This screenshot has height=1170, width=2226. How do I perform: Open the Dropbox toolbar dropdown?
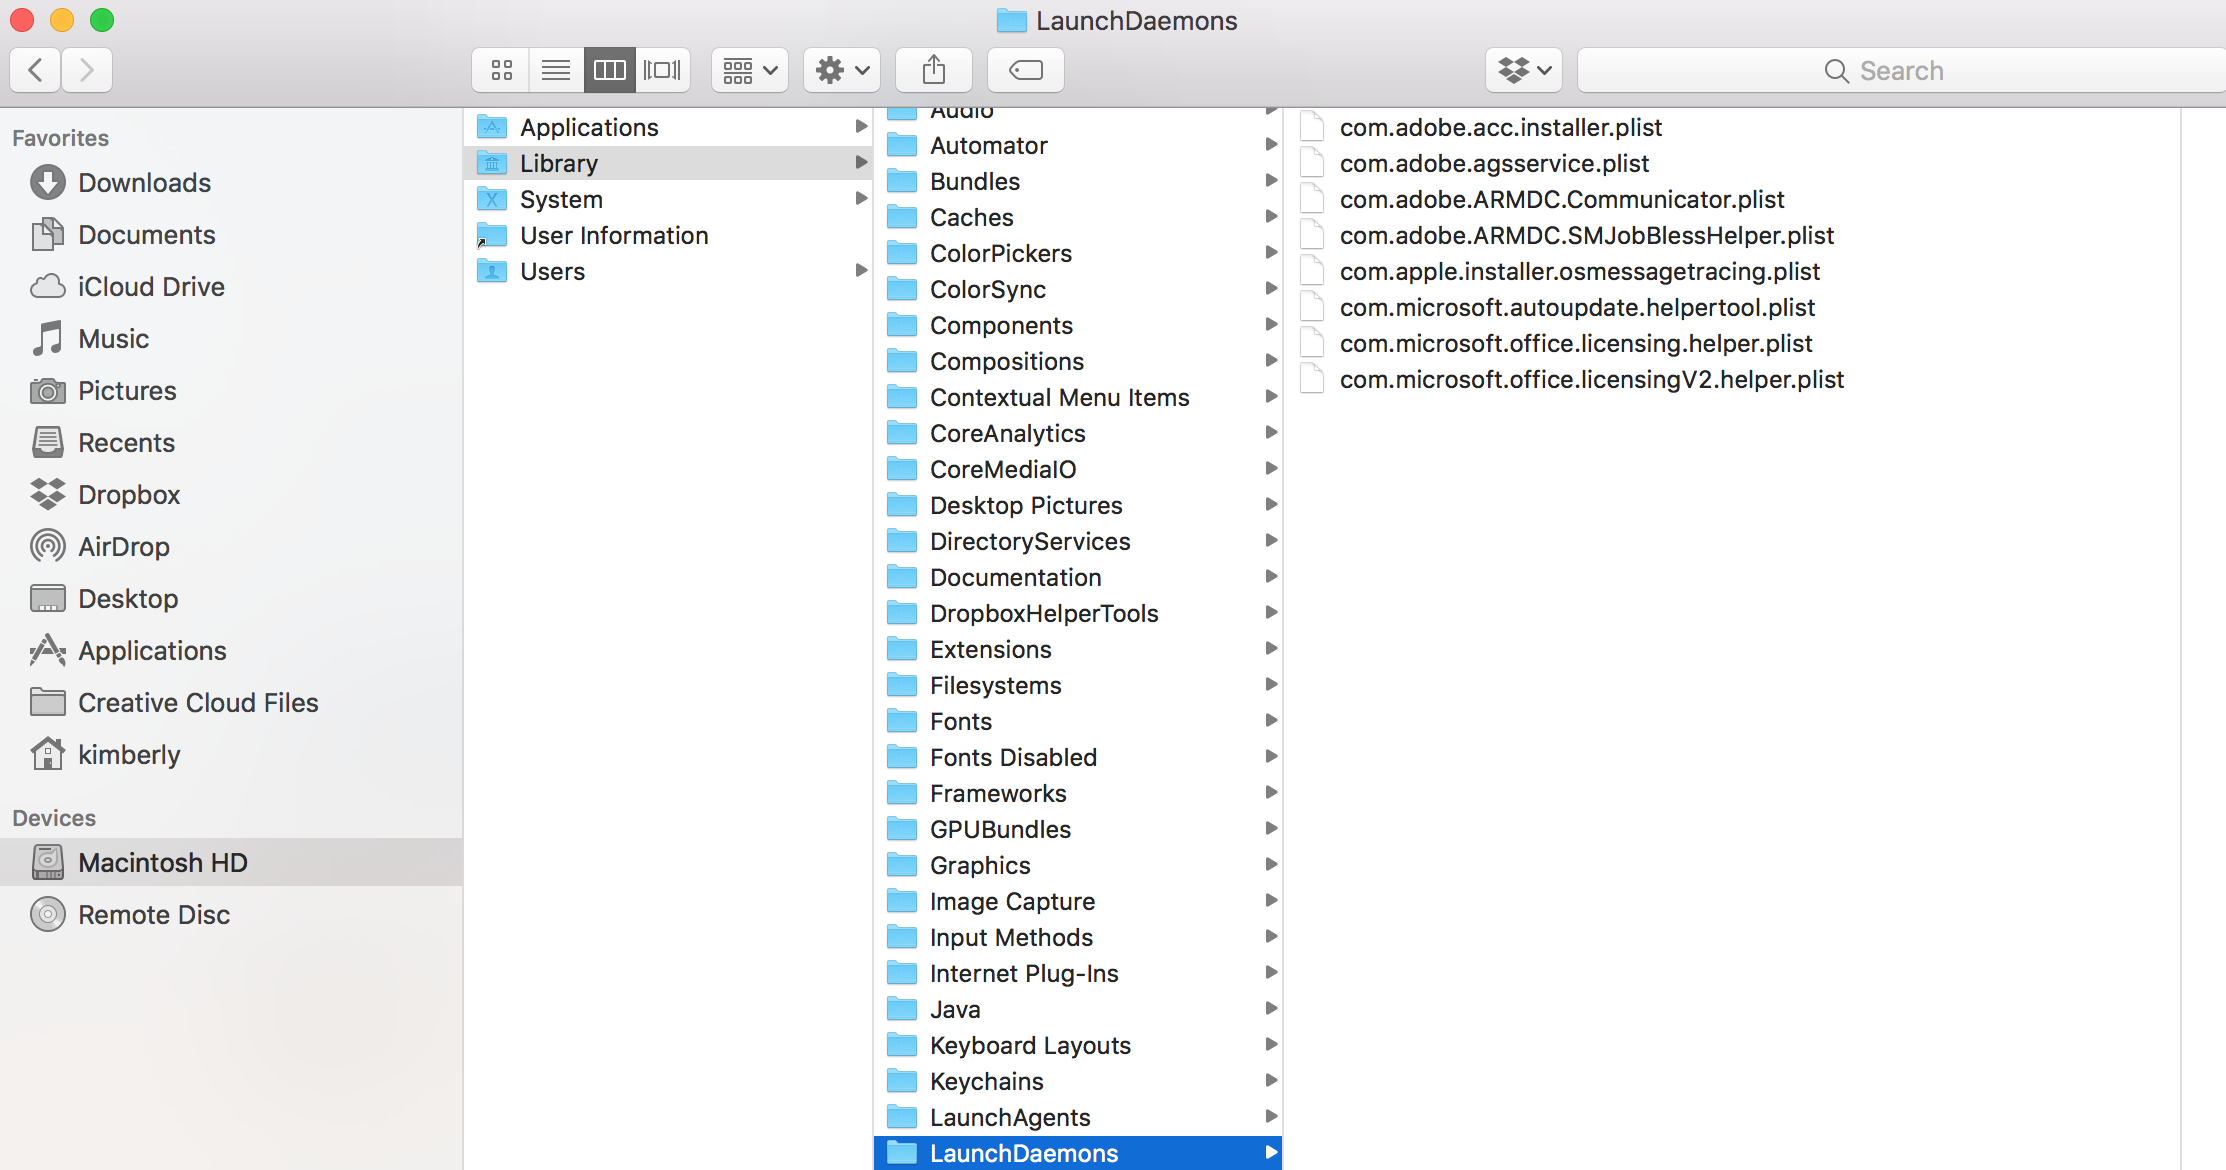tap(1524, 70)
